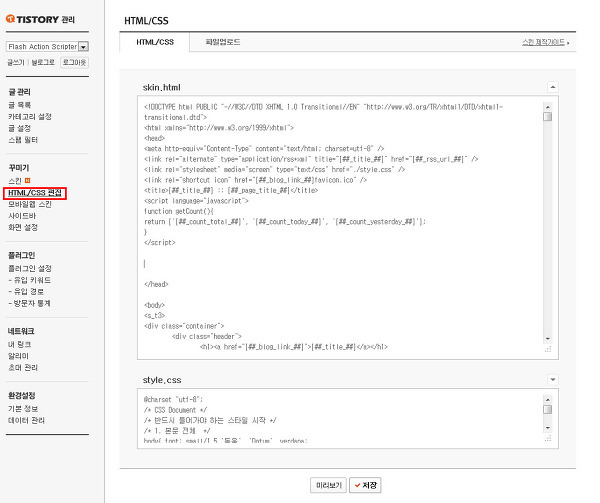Click the style.css scrollbar thumb
The width and height of the screenshot is (600, 503).
548,409
